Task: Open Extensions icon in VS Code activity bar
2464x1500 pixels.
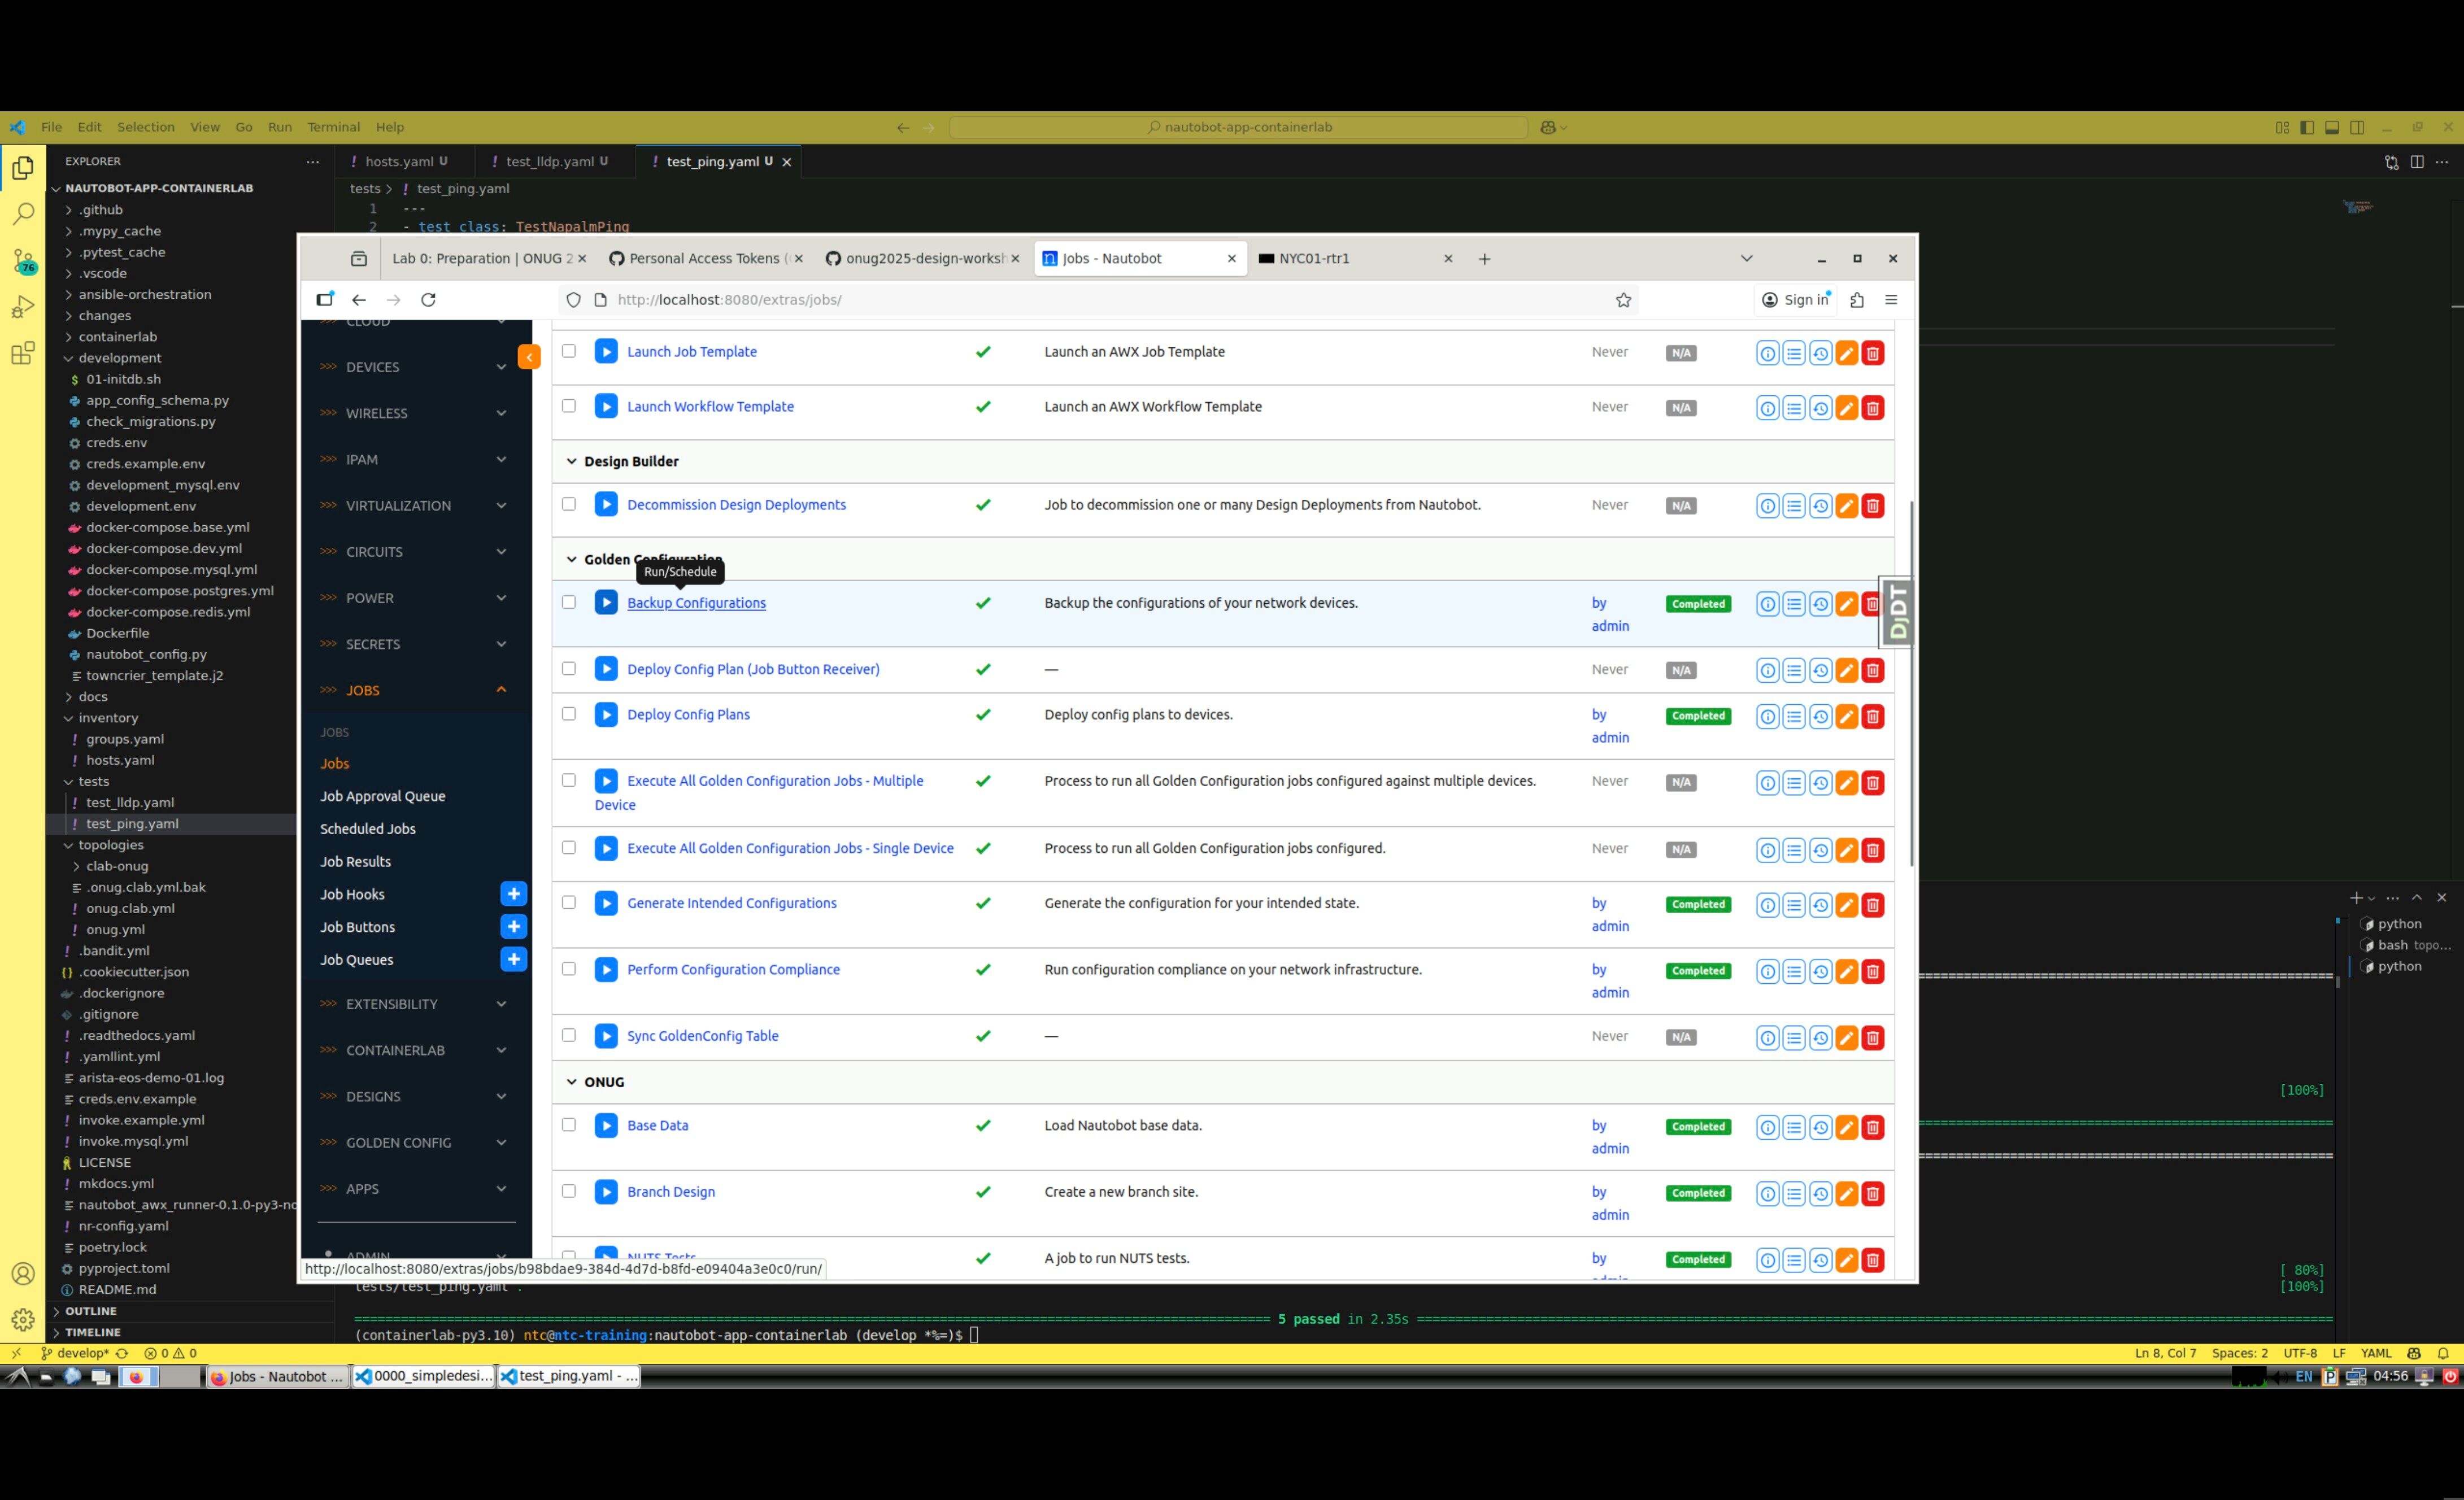Action: click(x=23, y=353)
